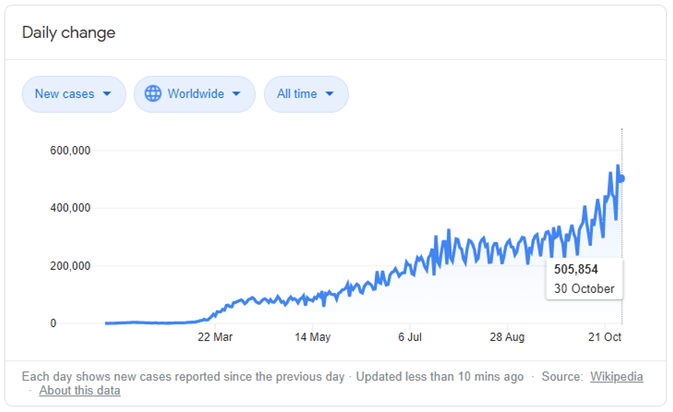This screenshot has height=412, width=673.
Task: Open the Wikipedia source link
Action: coord(615,377)
